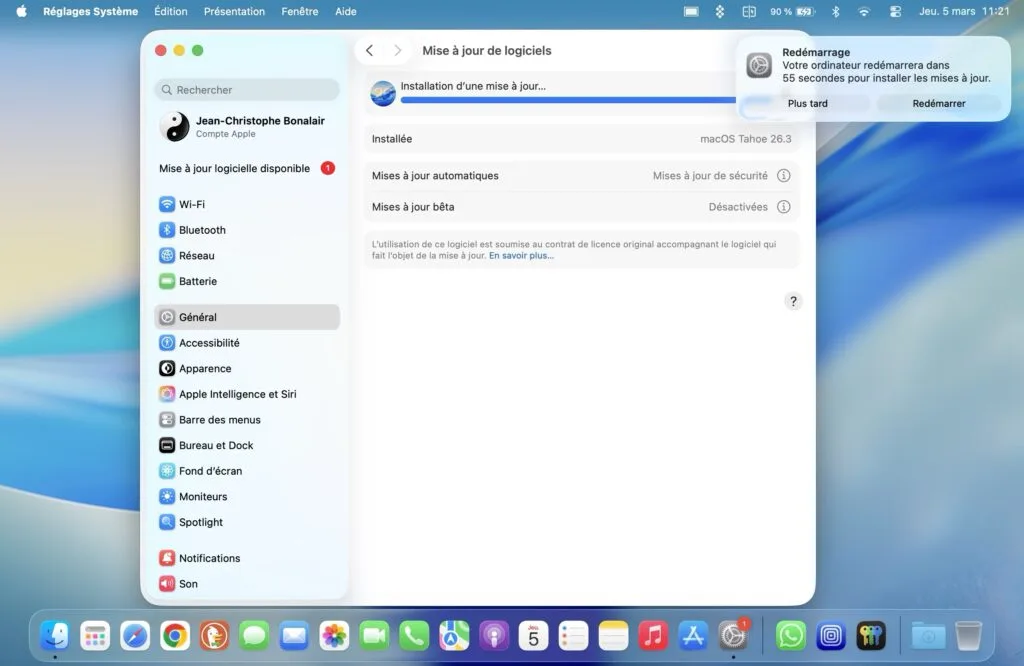1024x666 pixels.
Task: Open Batterie settings in sidebar
Action: pyautogui.click(x=247, y=281)
